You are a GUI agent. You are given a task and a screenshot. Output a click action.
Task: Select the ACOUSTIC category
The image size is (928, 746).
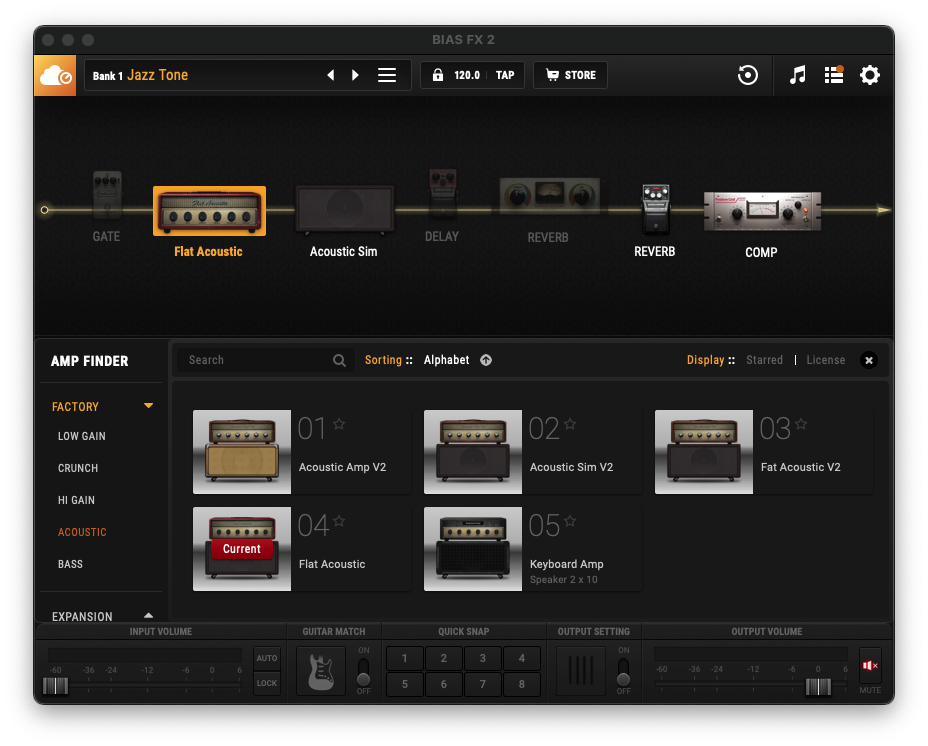pyautogui.click(x=82, y=532)
